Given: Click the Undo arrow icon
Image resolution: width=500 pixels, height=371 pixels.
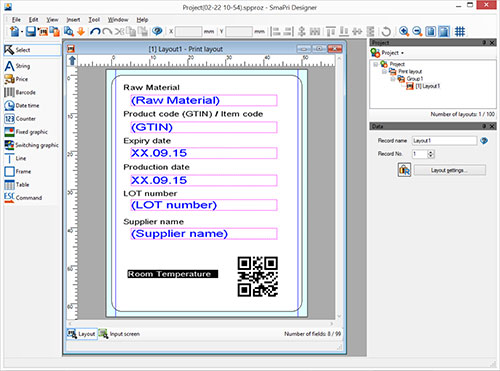Looking at the screenshot, I should click(95, 31).
